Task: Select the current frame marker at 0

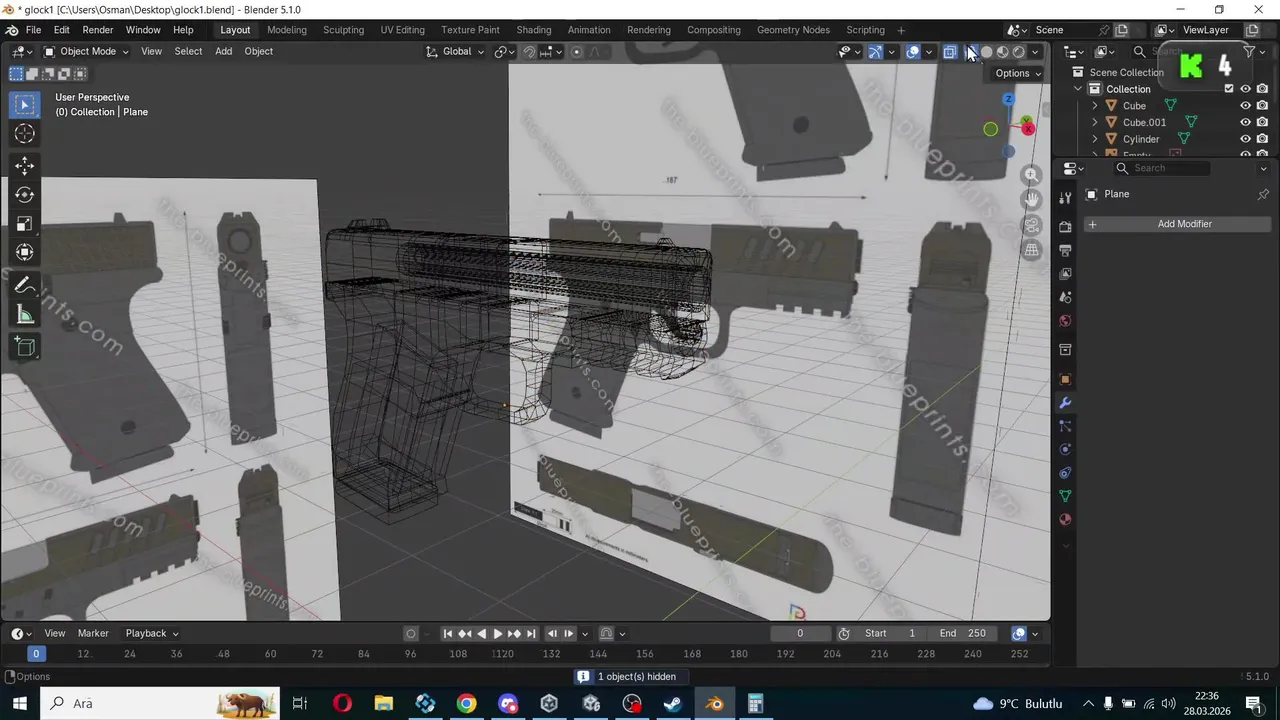Action: coord(36,654)
